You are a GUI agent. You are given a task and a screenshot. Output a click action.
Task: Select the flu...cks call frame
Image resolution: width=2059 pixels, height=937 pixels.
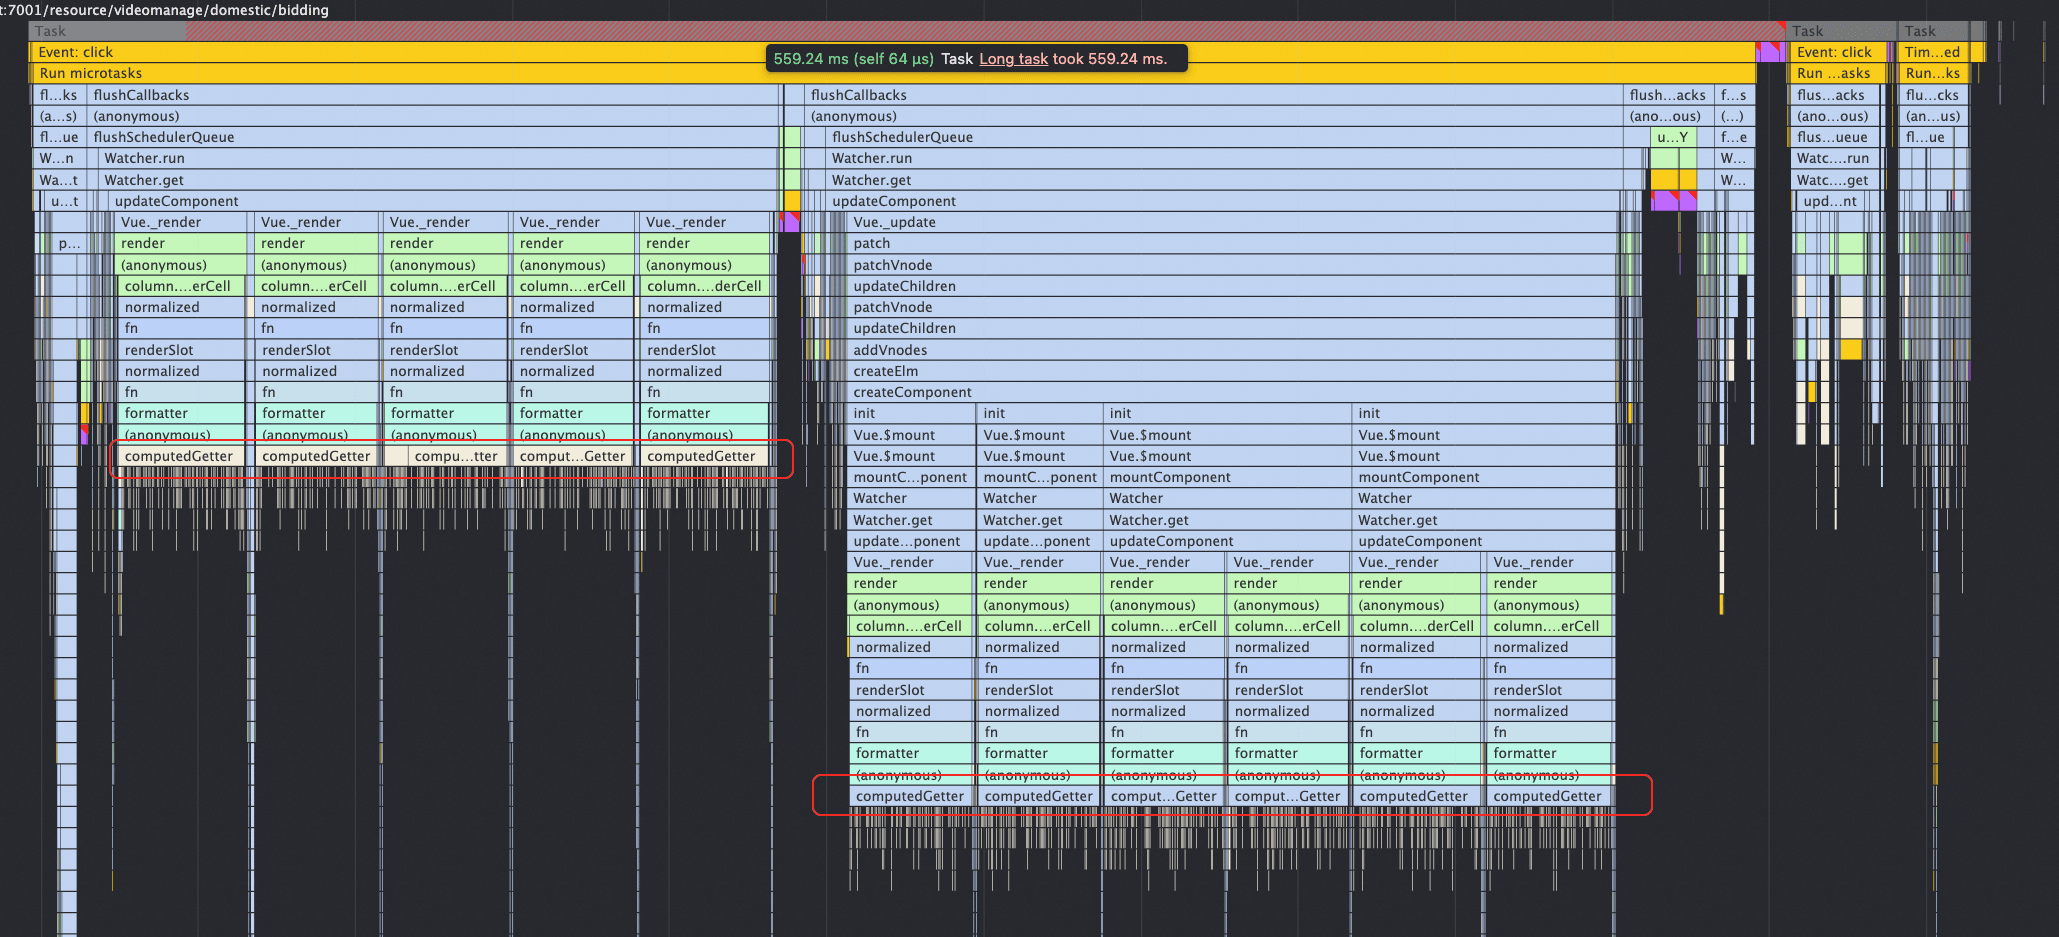point(1933,95)
